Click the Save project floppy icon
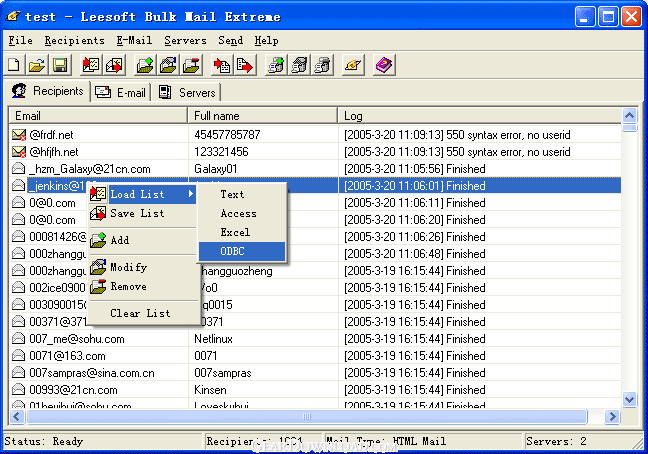648x454 pixels. pos(60,65)
